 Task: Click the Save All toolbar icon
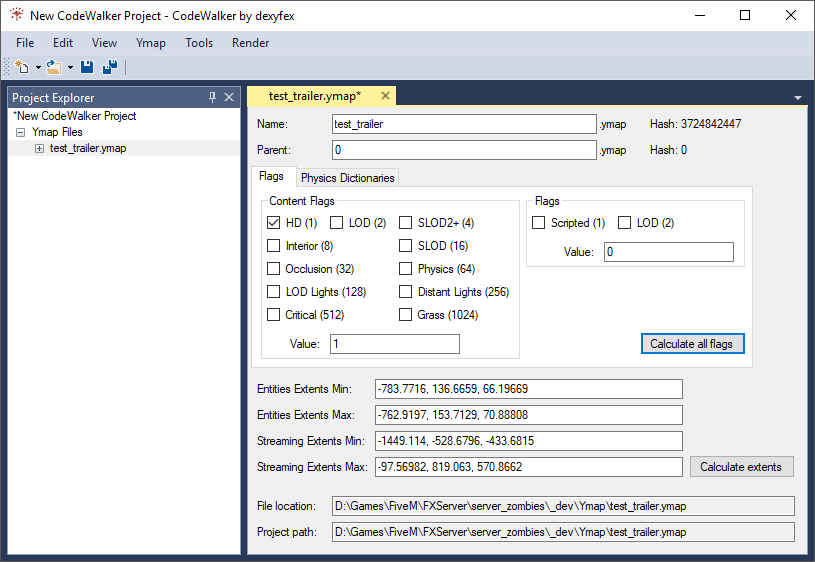[x=110, y=68]
